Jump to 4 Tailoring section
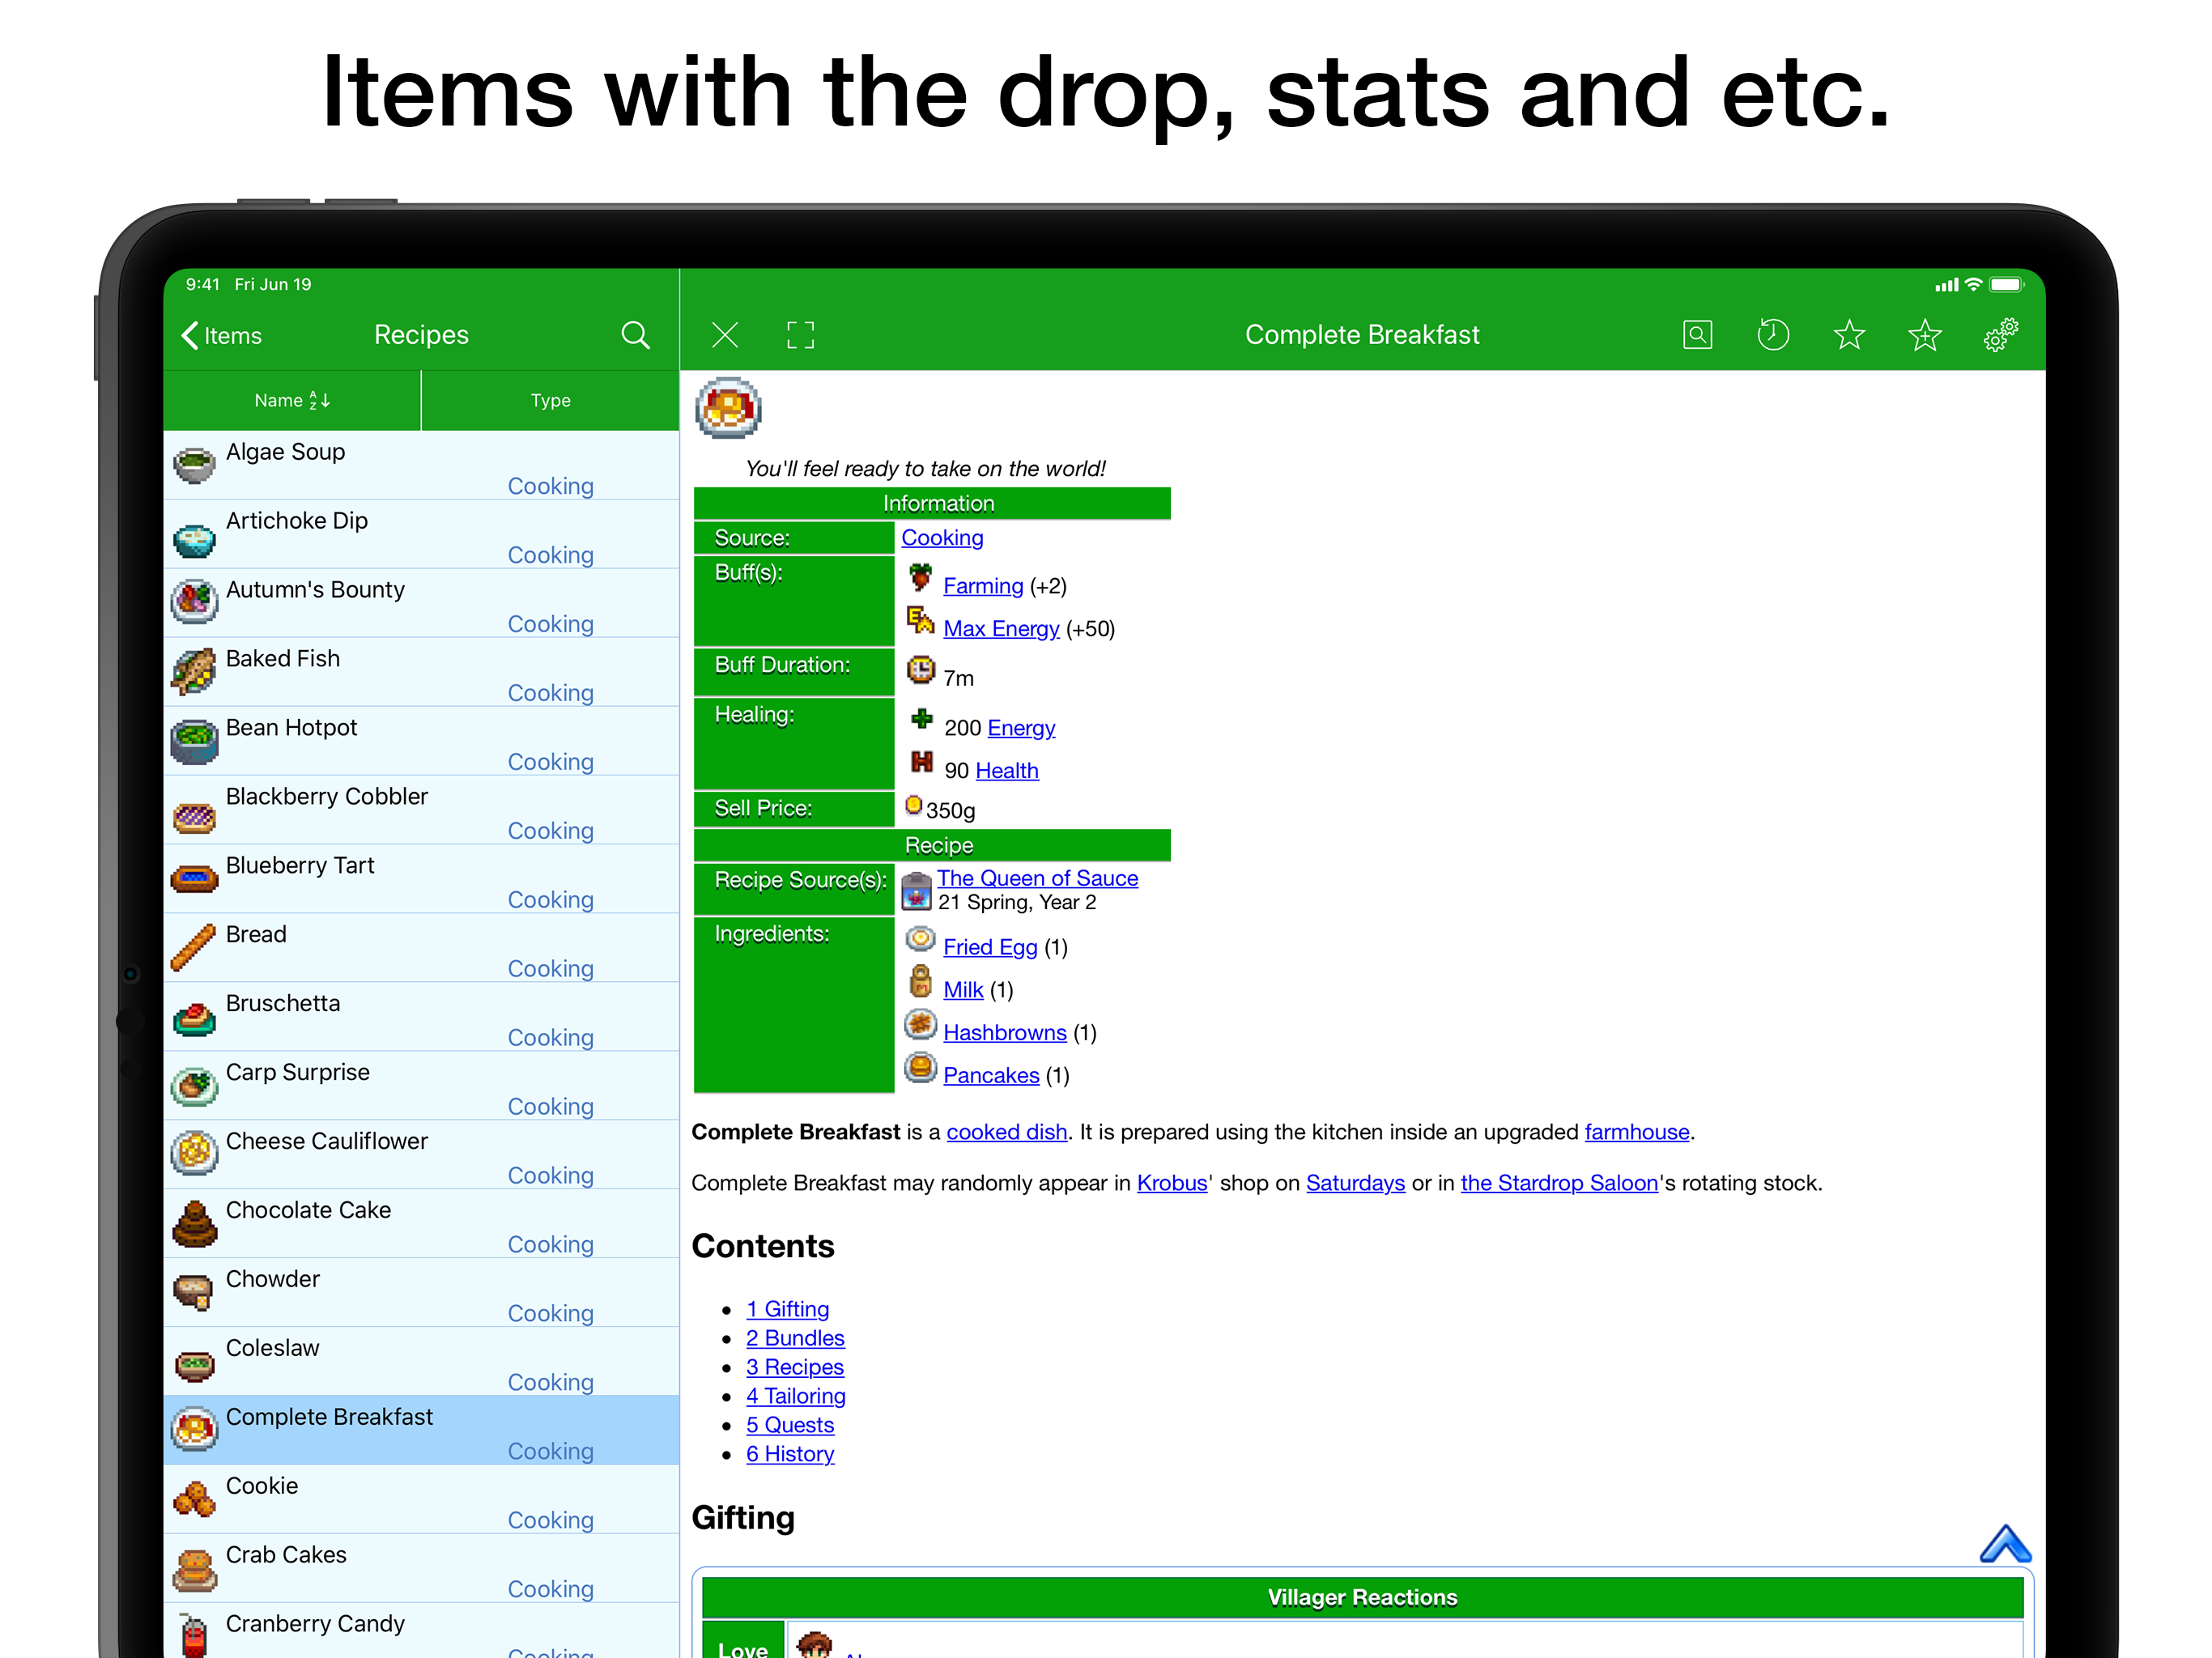The image size is (2212, 1658). pyautogui.click(x=795, y=1396)
